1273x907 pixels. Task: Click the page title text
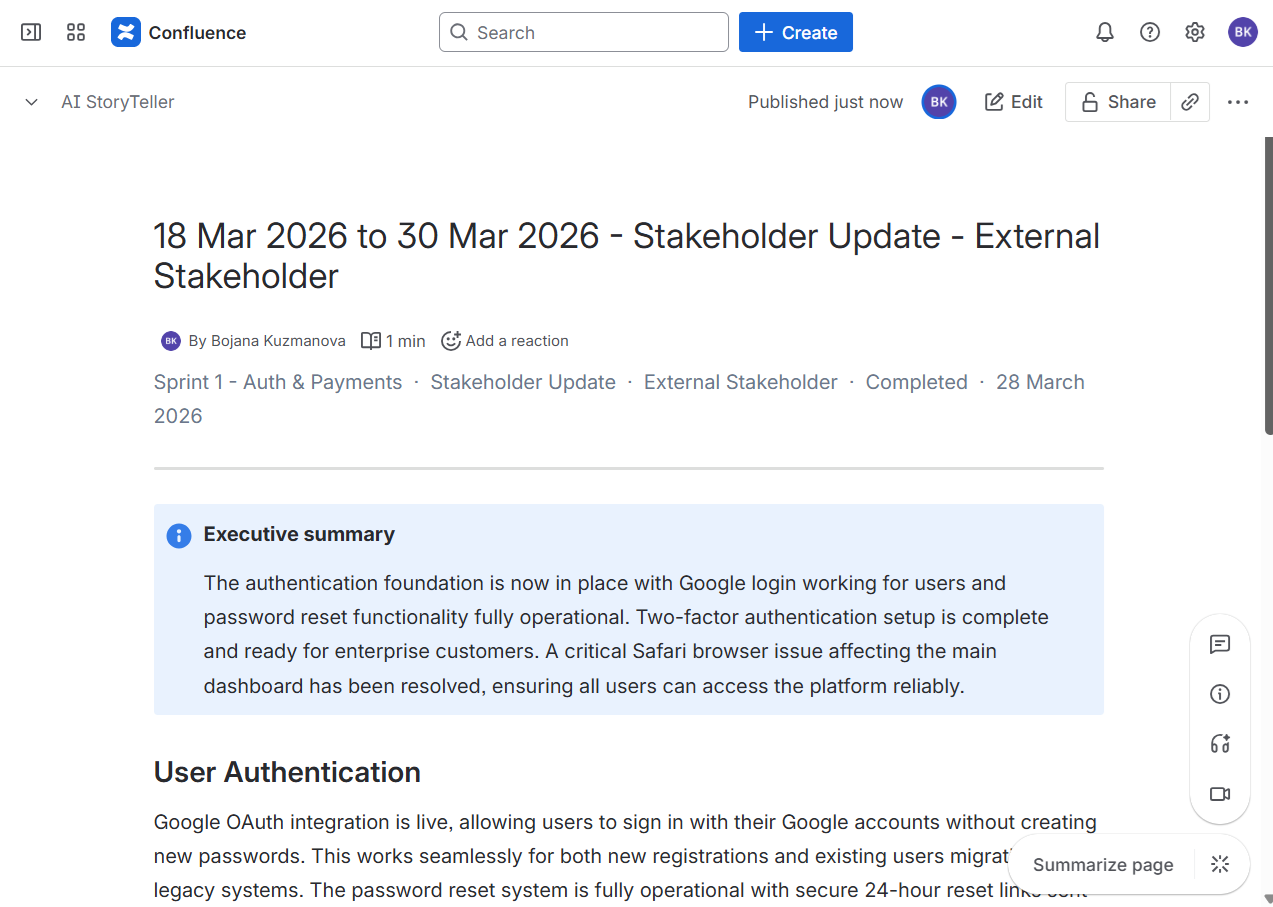(x=627, y=256)
